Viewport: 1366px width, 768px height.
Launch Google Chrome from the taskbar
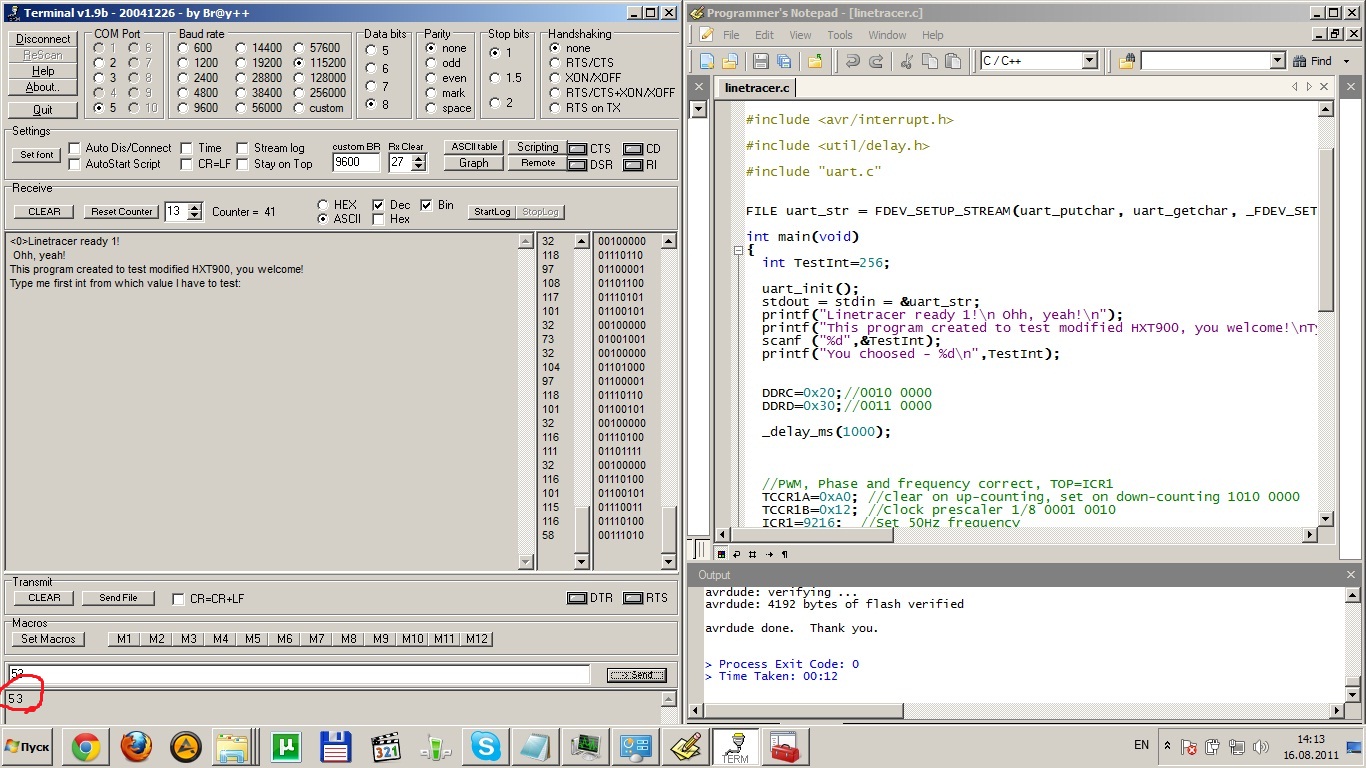pos(85,747)
